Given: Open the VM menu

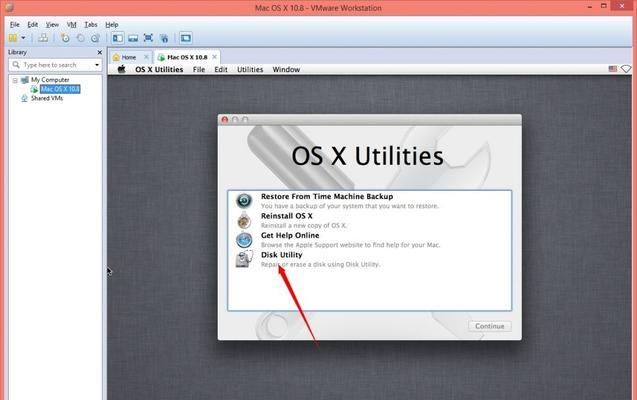Looking at the screenshot, I should tap(72, 24).
